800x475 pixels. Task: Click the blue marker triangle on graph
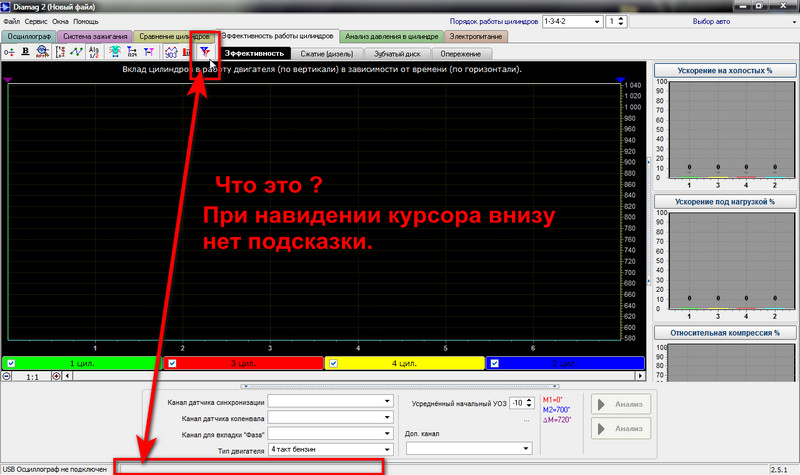pos(620,80)
